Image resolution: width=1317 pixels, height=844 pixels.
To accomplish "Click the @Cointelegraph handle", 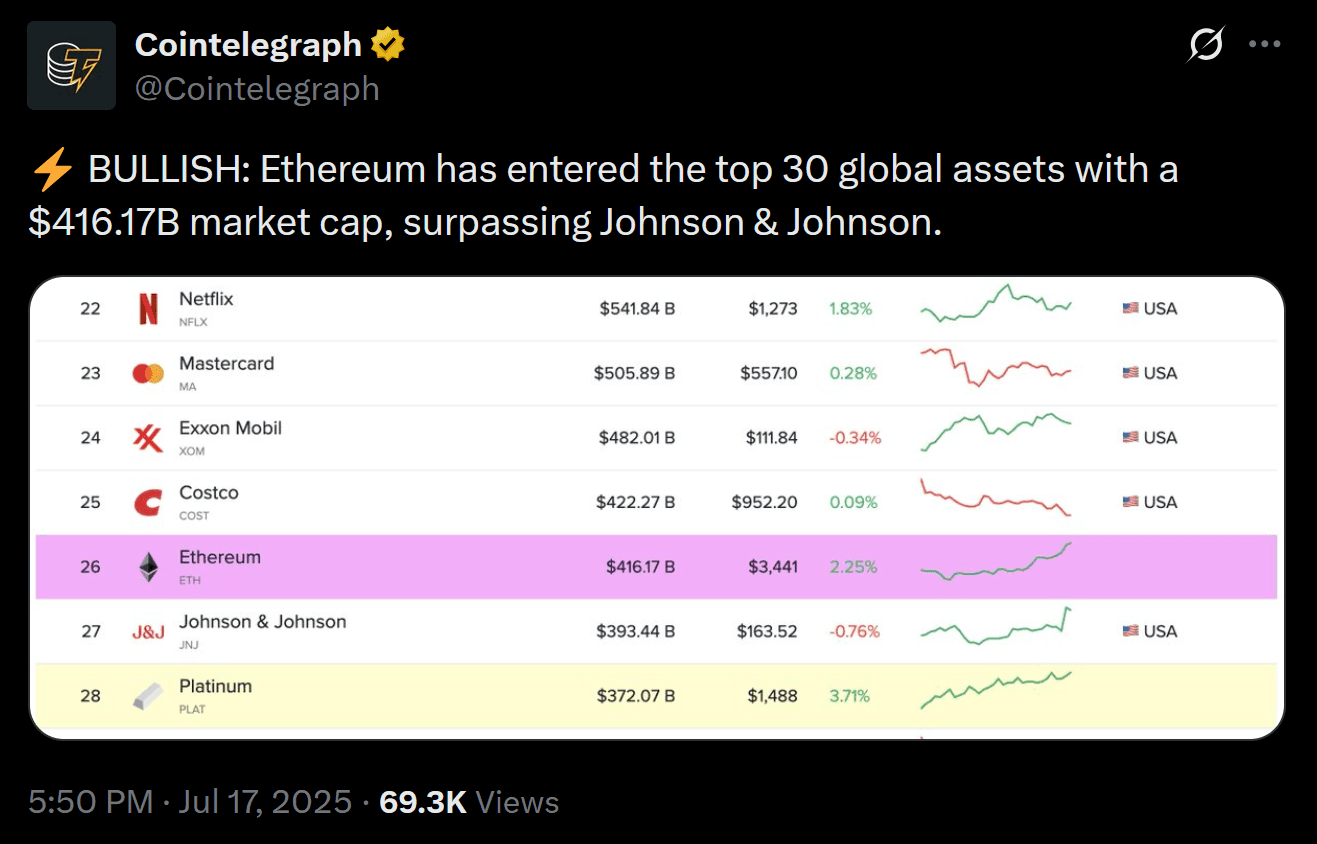I will pos(257,89).
